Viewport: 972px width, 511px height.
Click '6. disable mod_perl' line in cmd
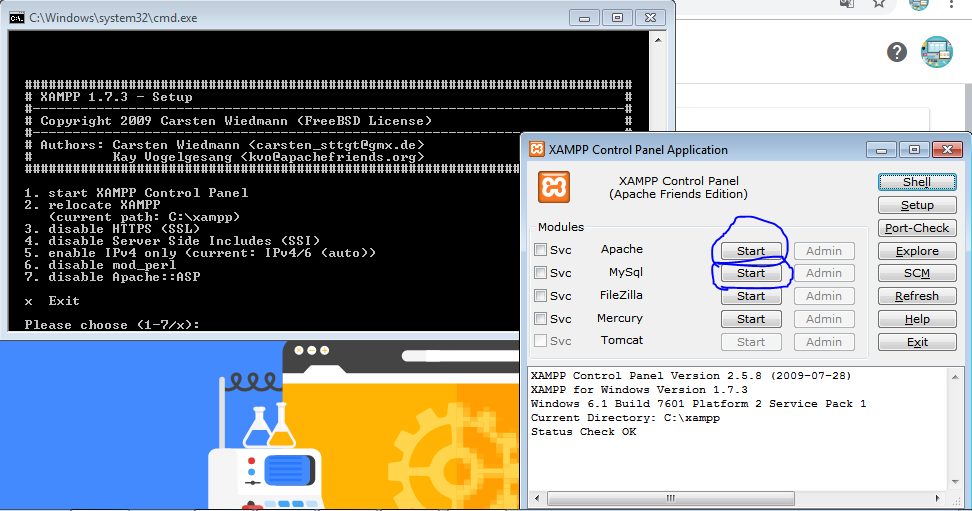pyautogui.click(x=100, y=264)
